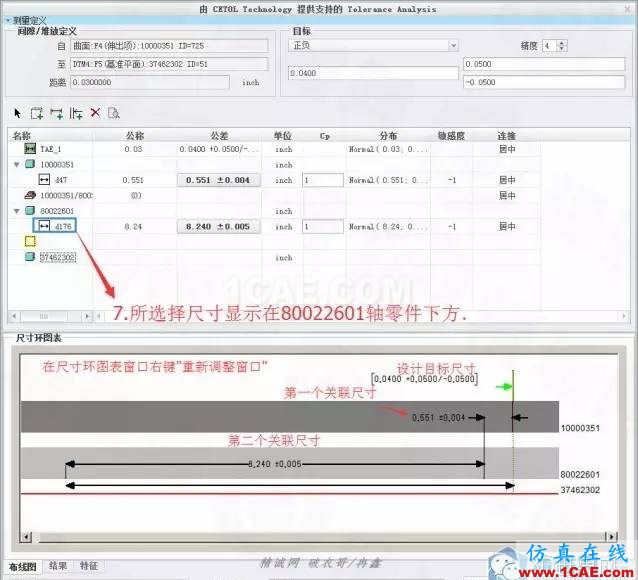Image resolution: width=638 pixels, height=580 pixels.
Task: Click the design target label in diagram
Action: (x=425, y=379)
